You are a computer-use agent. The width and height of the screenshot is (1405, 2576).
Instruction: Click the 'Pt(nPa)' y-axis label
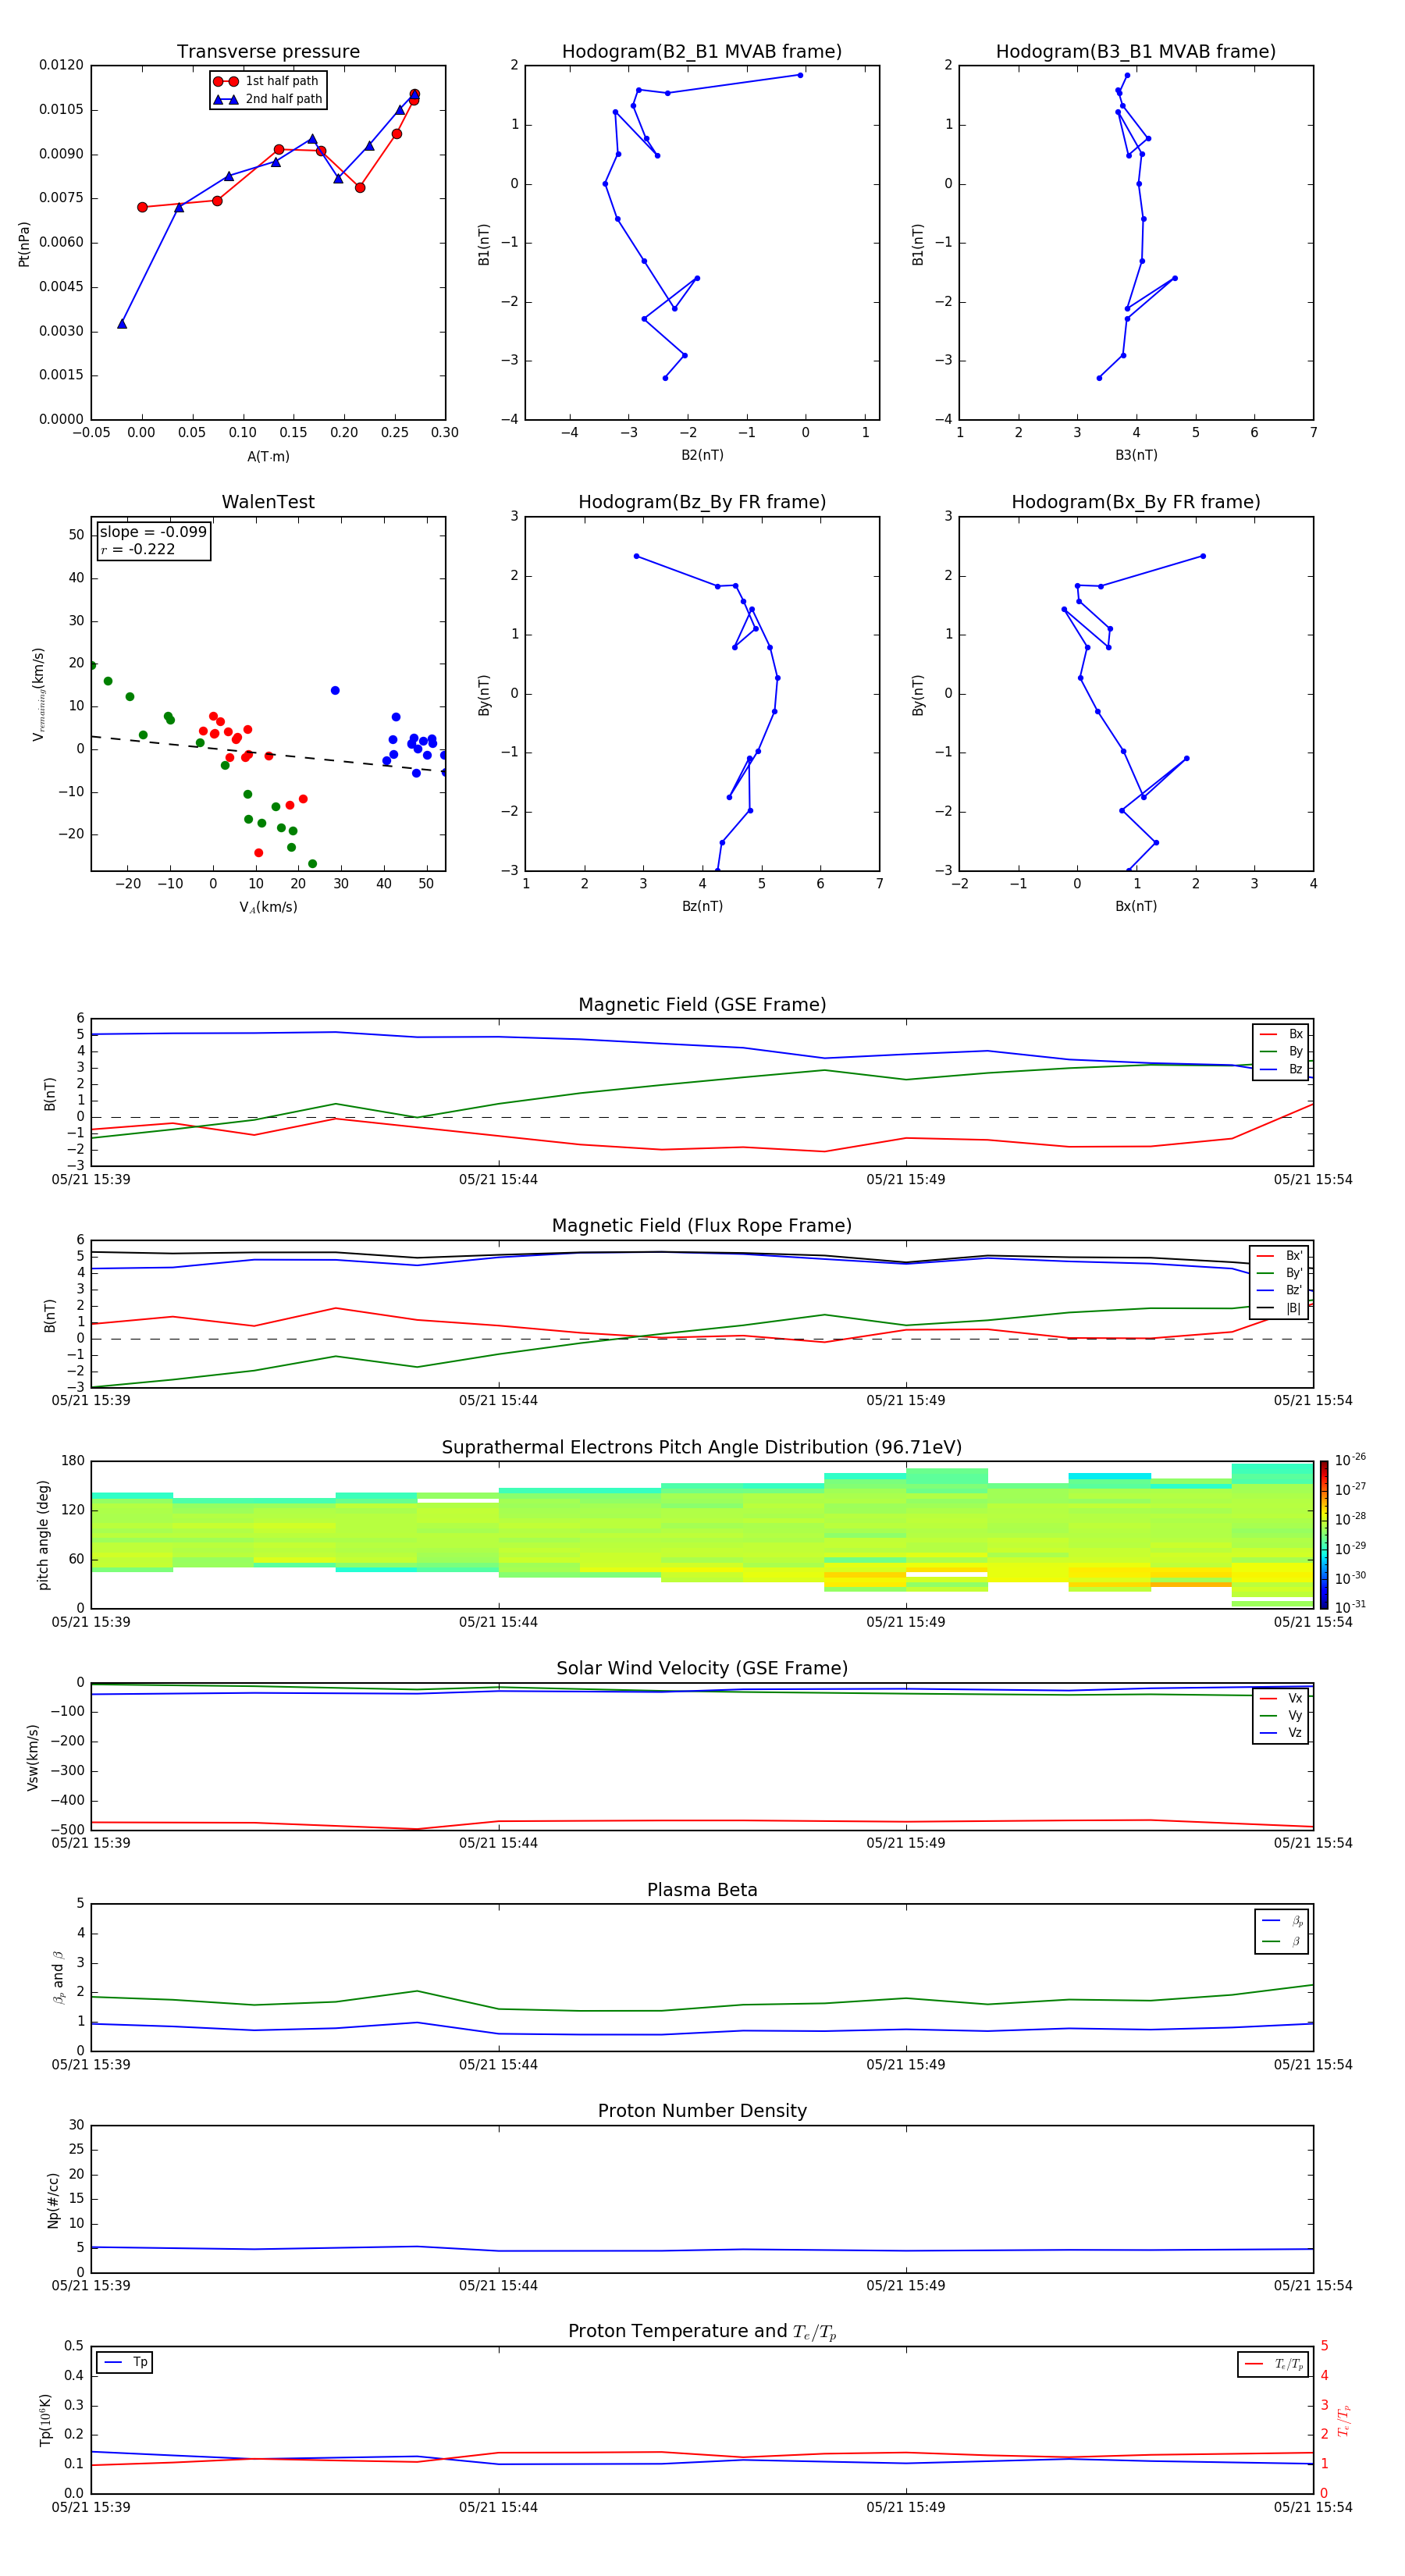coord(24,244)
